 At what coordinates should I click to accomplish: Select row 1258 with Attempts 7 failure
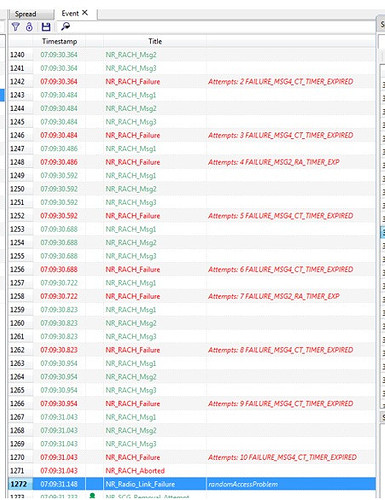click(192, 296)
